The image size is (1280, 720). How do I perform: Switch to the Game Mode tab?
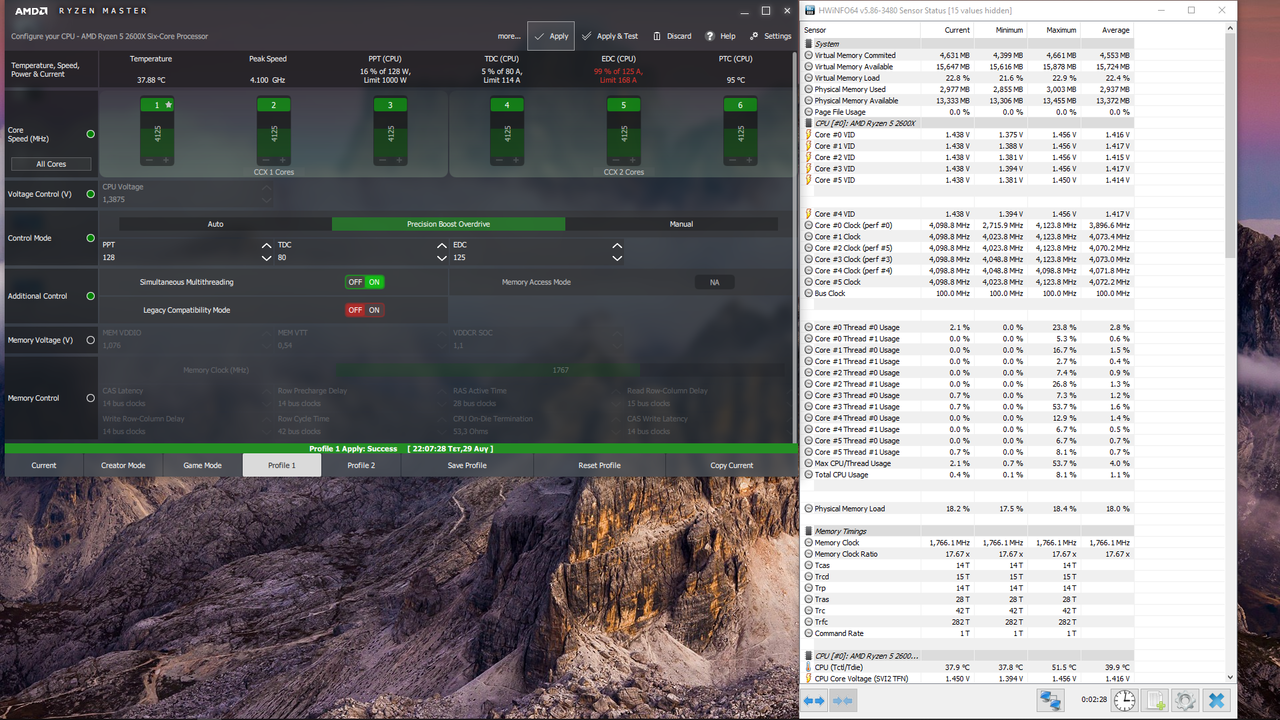pos(202,465)
